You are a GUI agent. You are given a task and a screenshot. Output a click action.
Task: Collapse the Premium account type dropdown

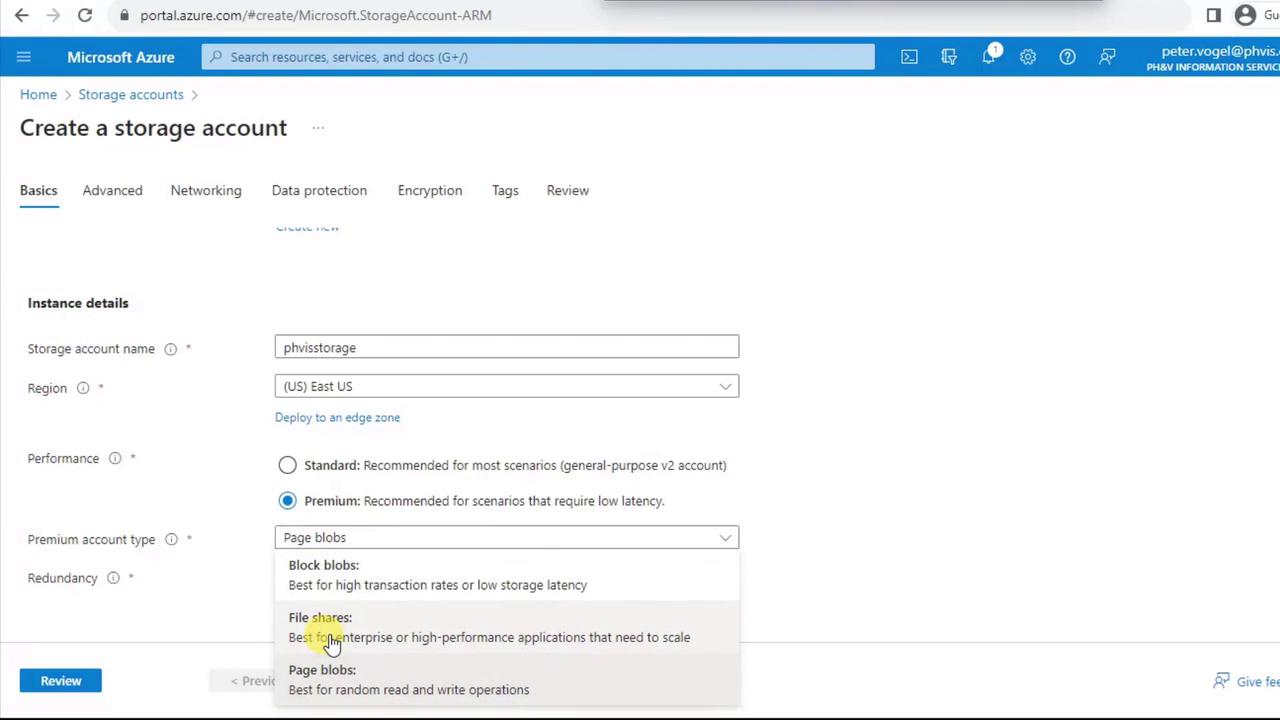[x=506, y=538]
